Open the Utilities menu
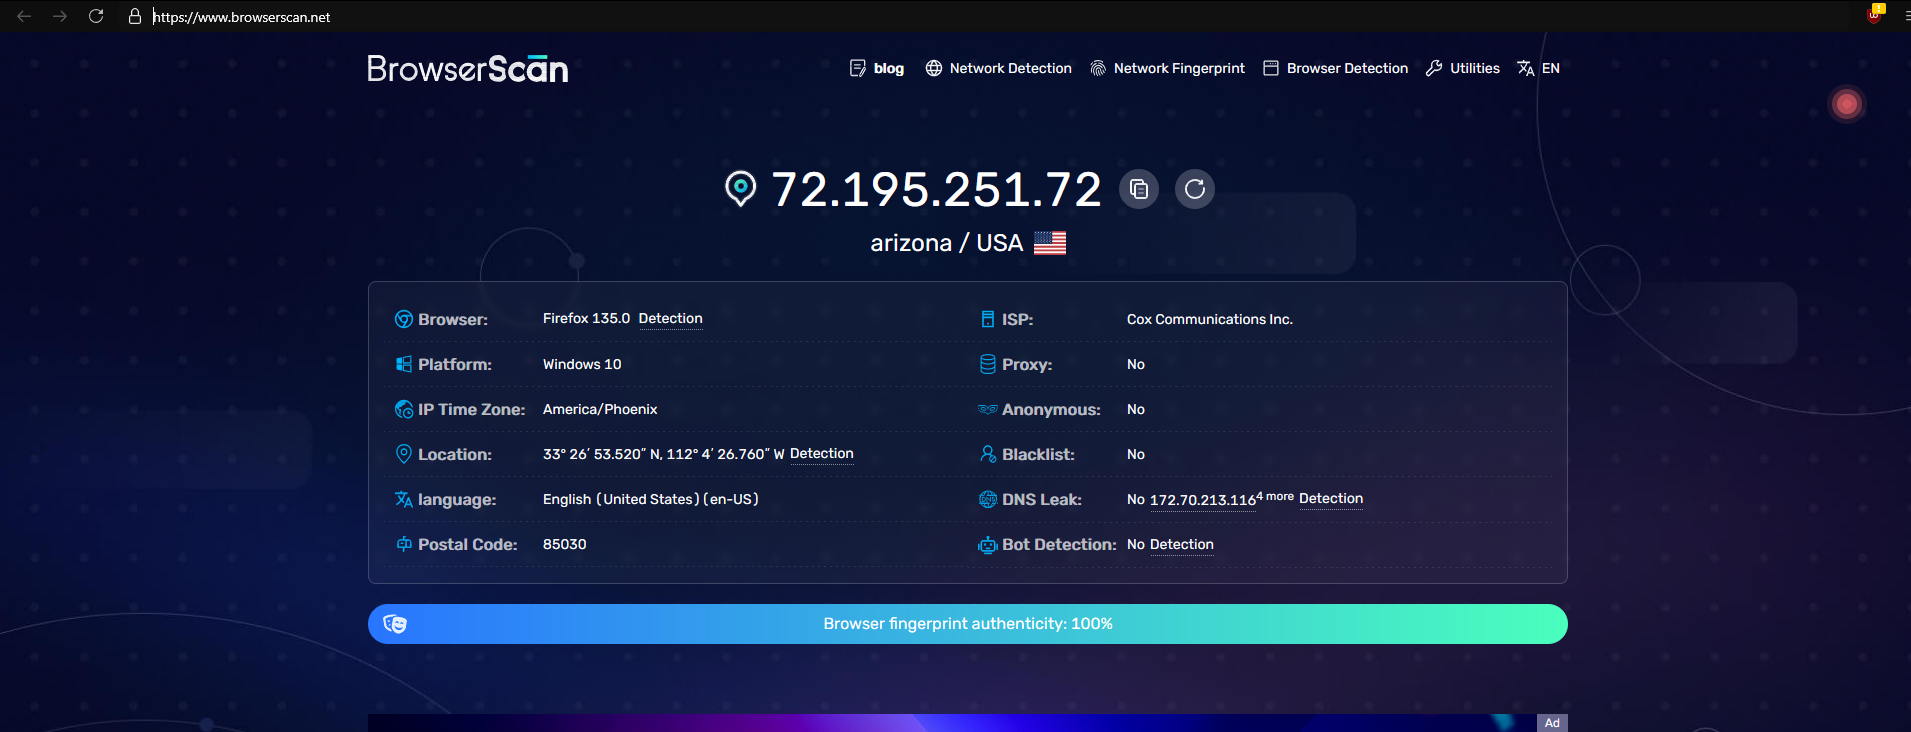 [1475, 68]
